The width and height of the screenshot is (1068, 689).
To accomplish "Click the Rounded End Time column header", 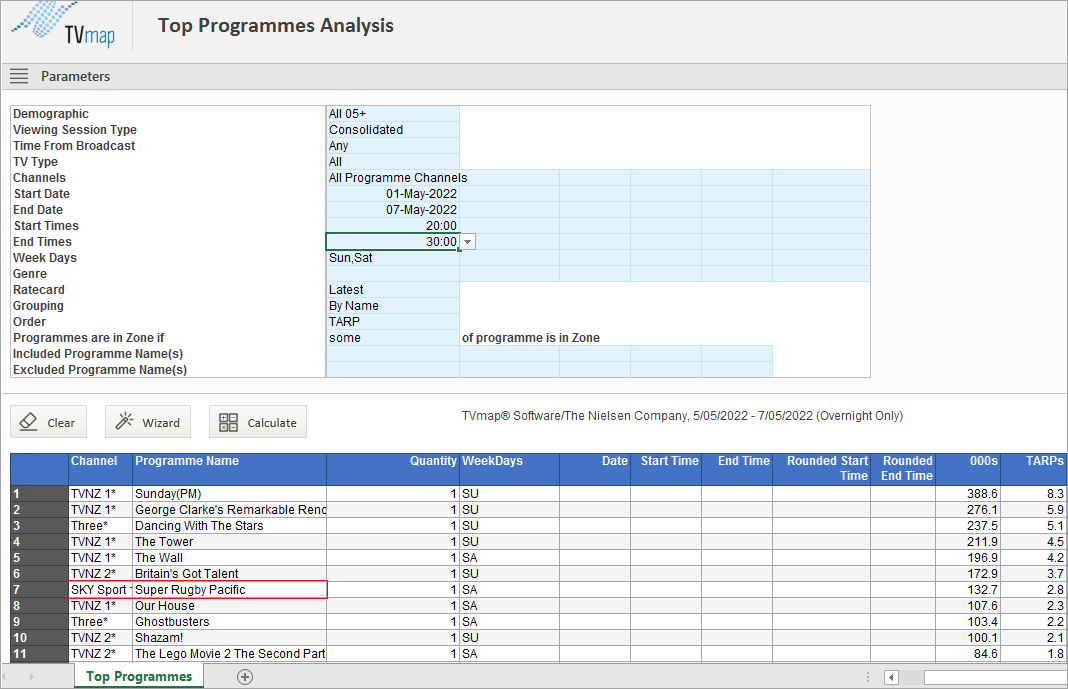I will (903, 469).
